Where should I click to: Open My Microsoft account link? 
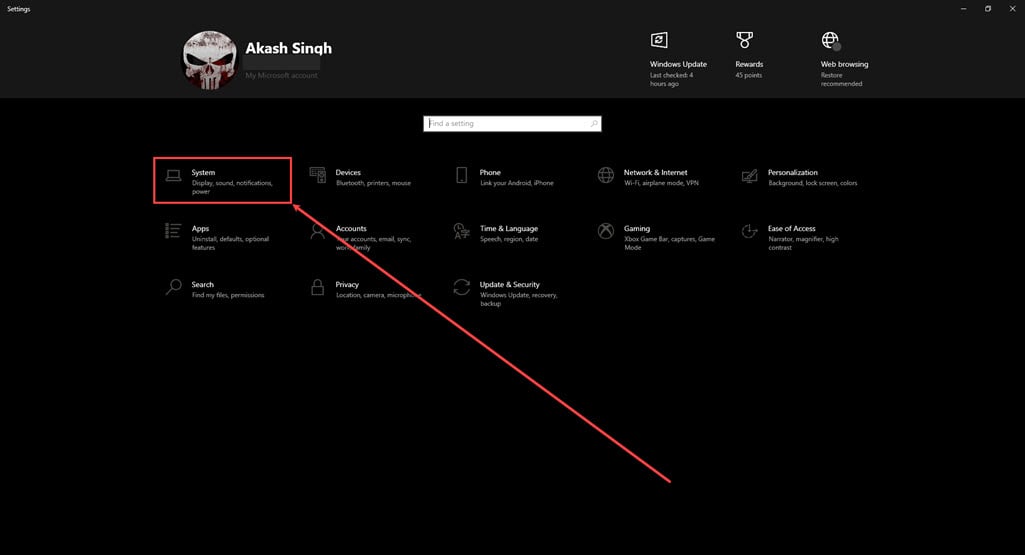281,75
